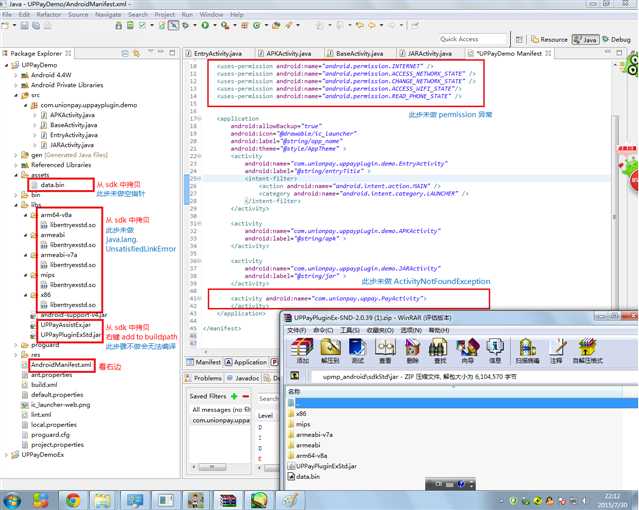
Task: Collapse arm64-v8a folder in libs
Action: point(25,215)
